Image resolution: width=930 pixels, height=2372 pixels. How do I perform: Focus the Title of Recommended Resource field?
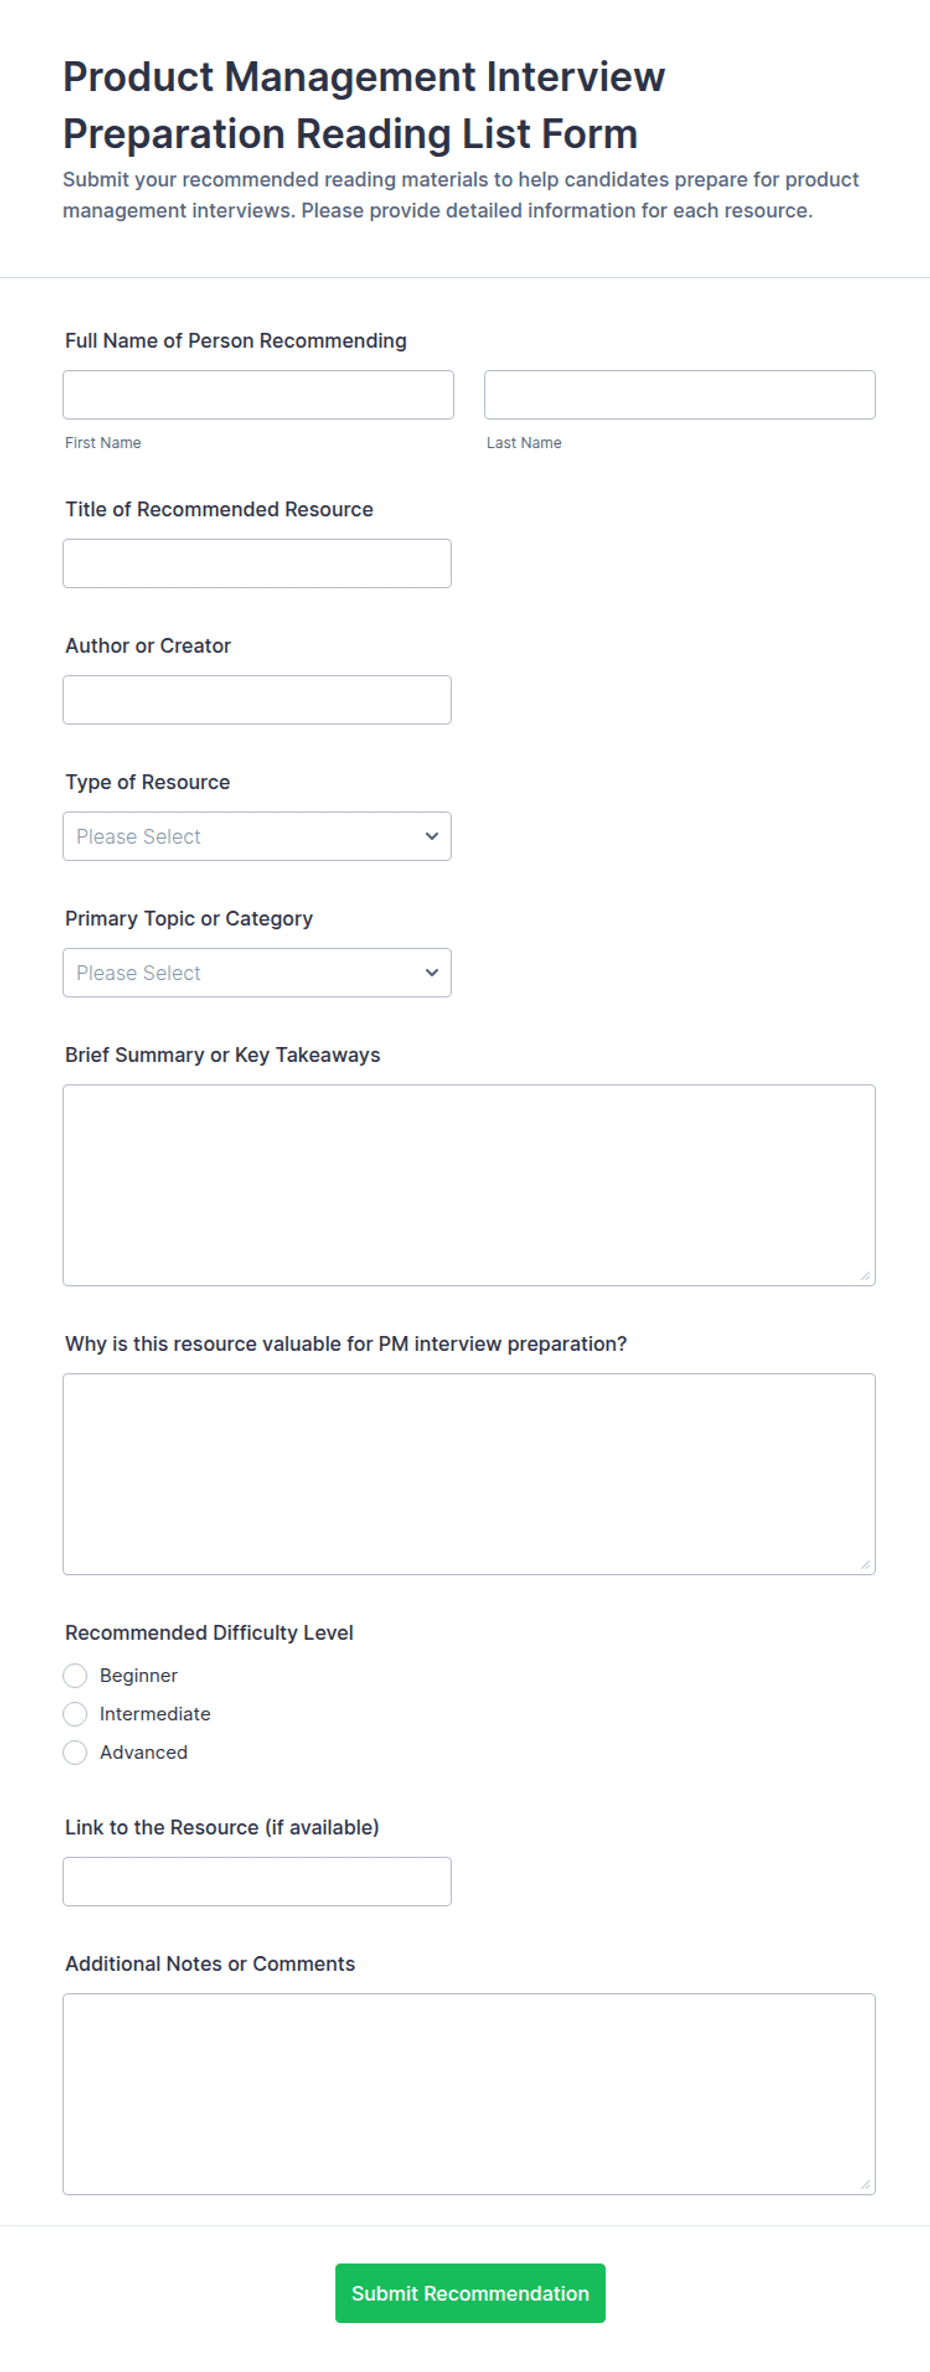pos(257,563)
